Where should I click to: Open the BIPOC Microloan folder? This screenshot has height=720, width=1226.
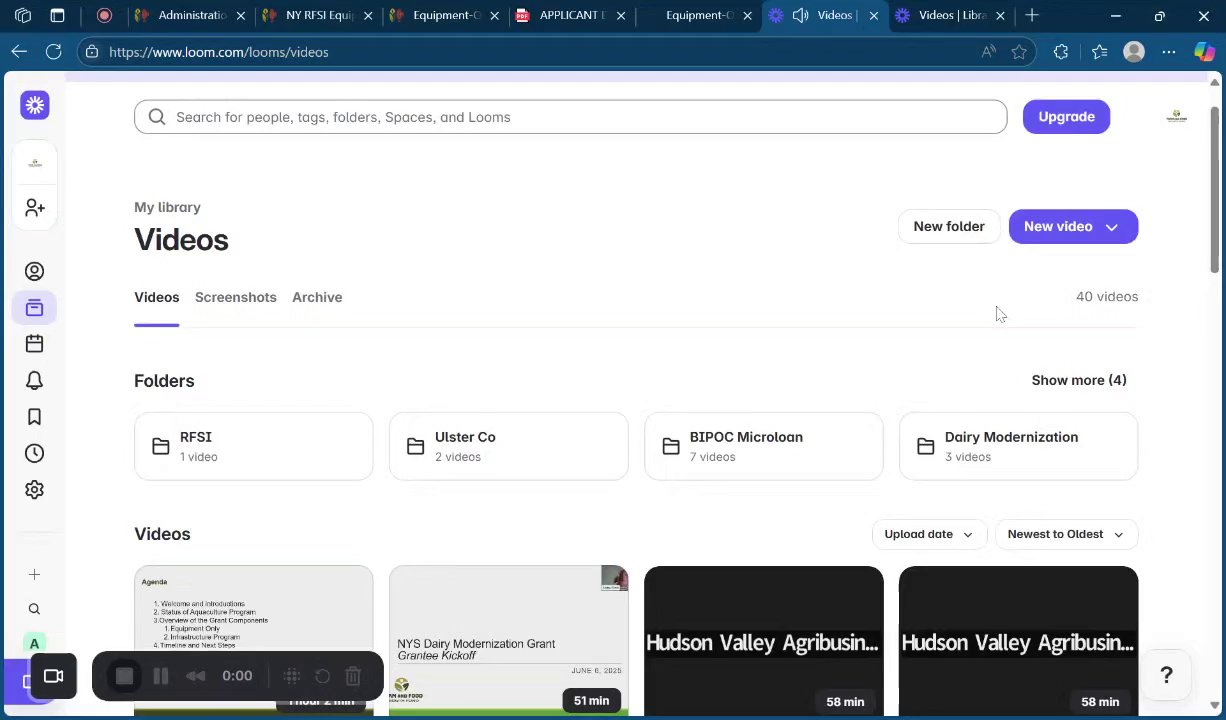[764, 447]
